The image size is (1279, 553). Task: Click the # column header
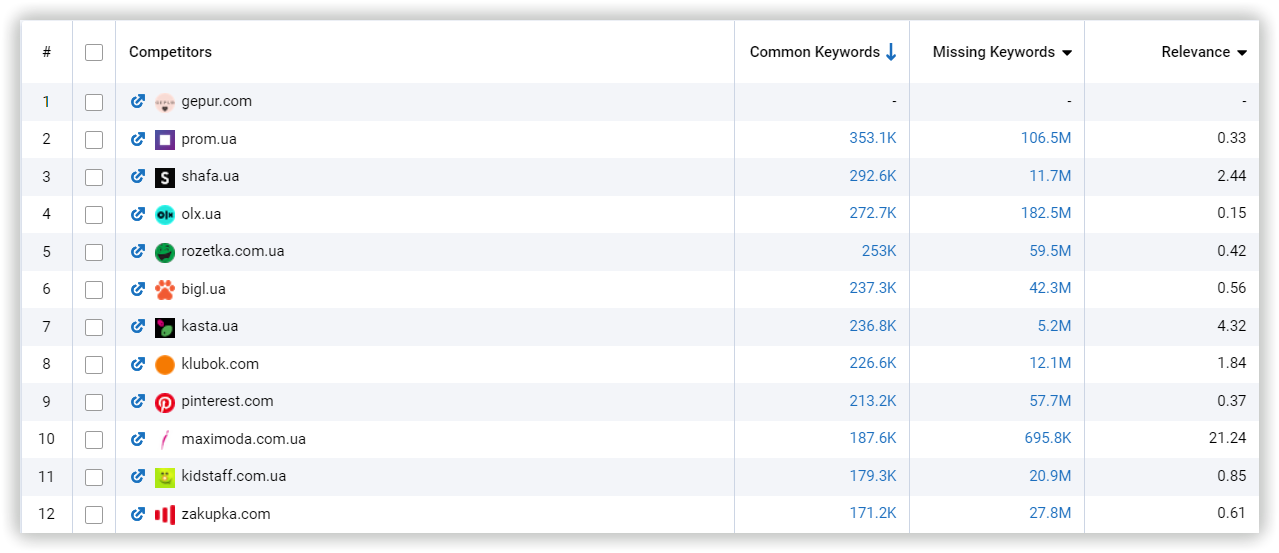point(47,52)
